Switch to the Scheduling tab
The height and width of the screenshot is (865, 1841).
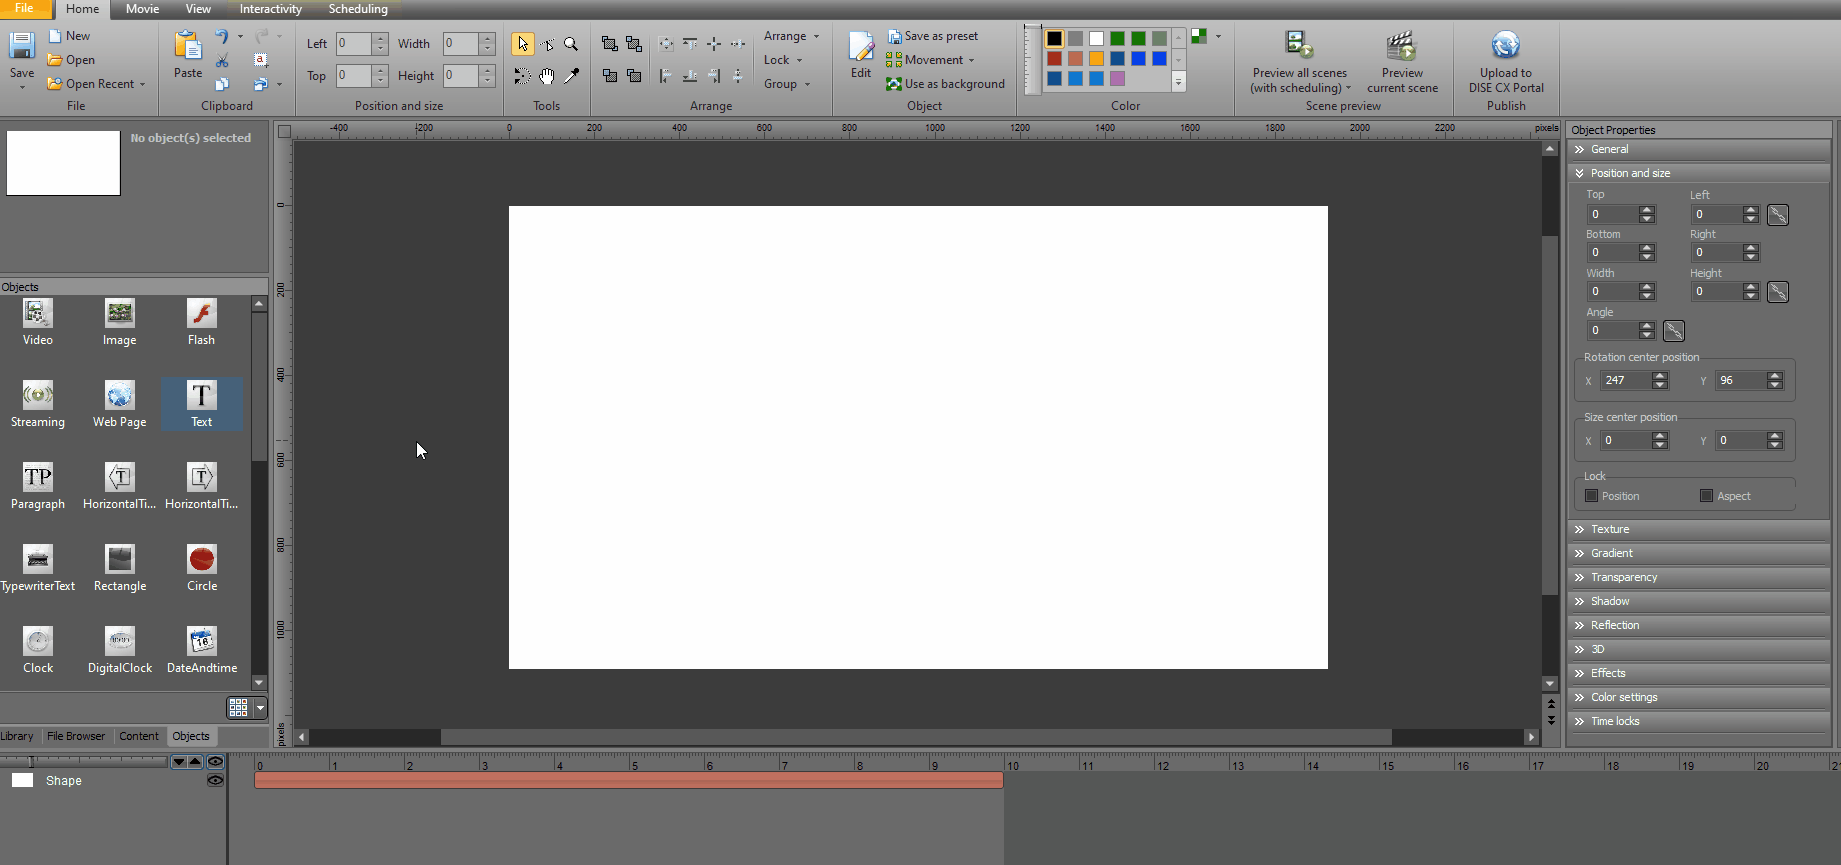358,8
